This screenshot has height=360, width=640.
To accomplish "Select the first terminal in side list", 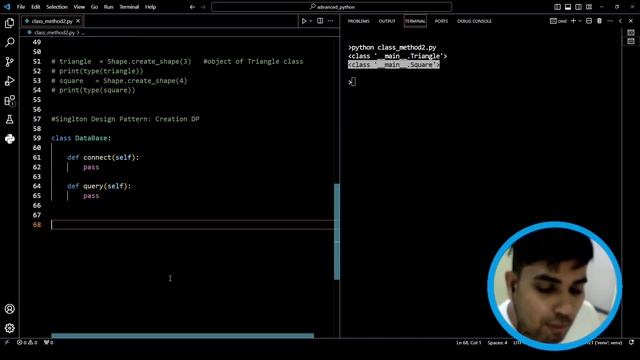I will (631, 33).
